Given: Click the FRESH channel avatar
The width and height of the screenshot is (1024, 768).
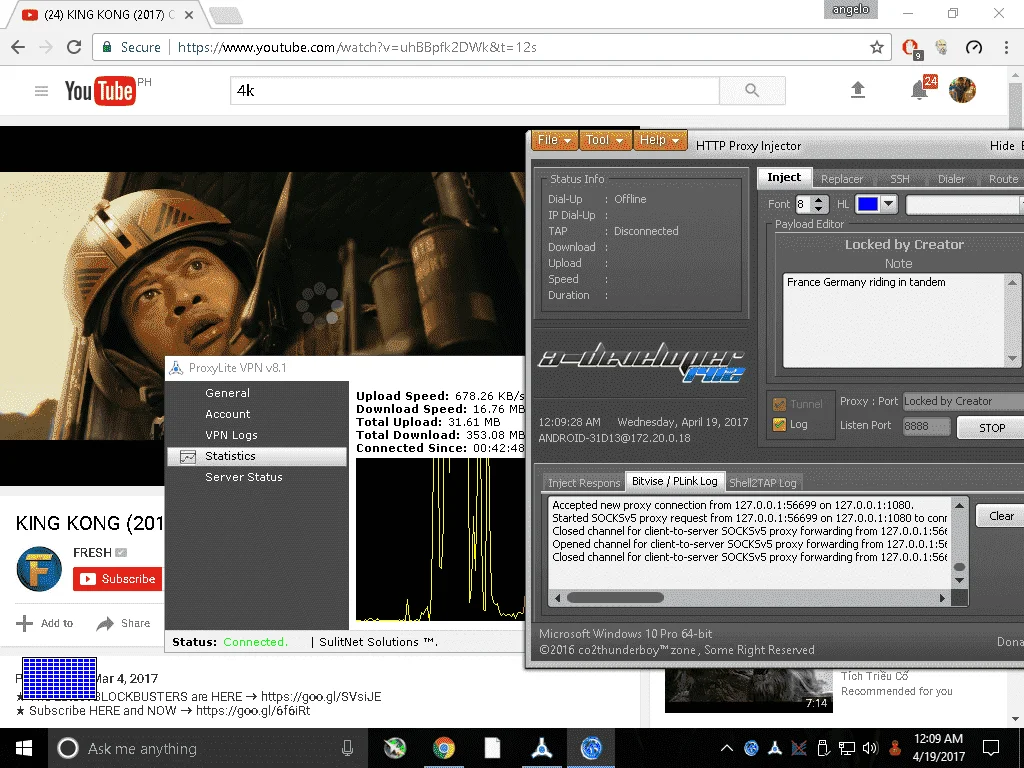Looking at the screenshot, I should point(39,569).
